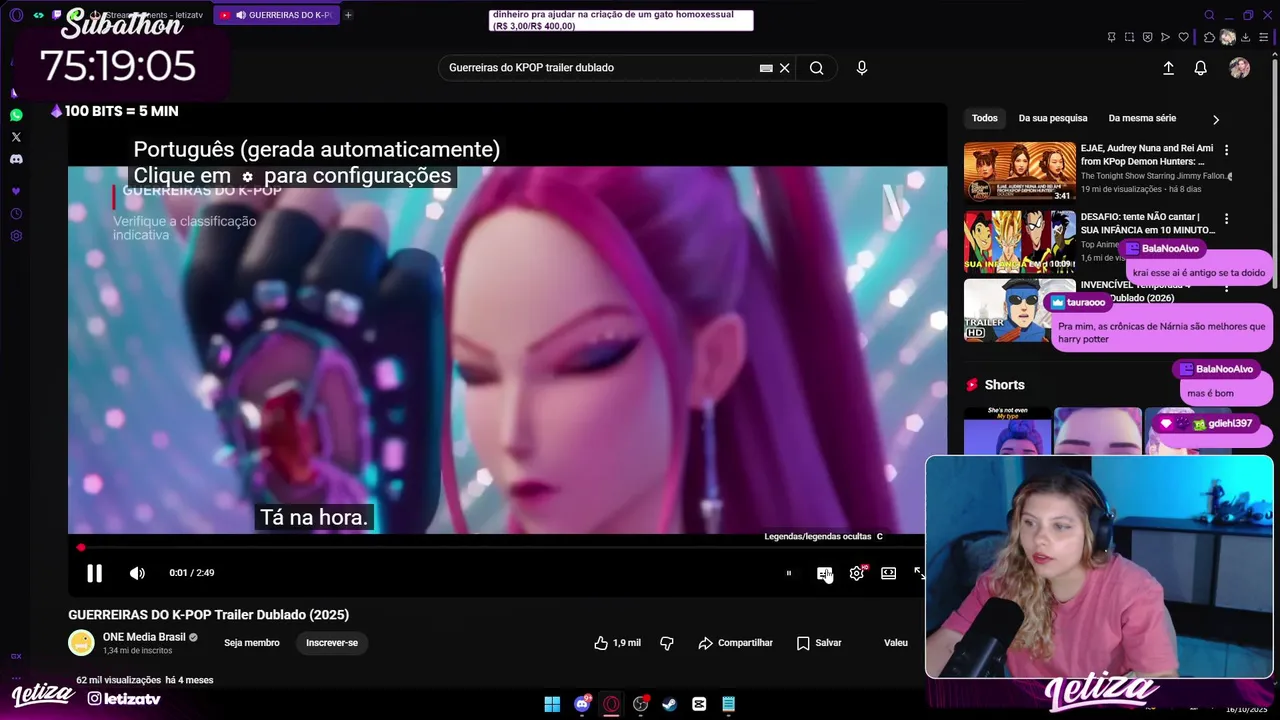Seek on the red video progress bar

(x=500, y=547)
